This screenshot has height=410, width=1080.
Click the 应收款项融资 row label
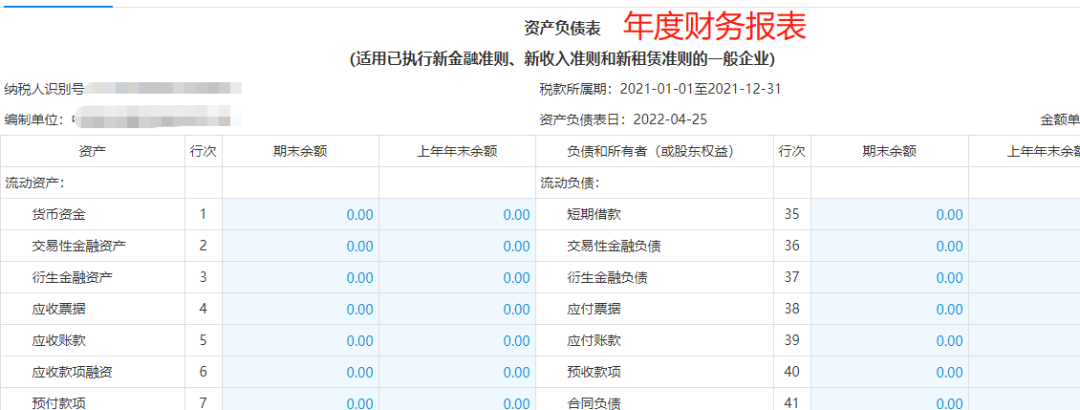tap(72, 372)
